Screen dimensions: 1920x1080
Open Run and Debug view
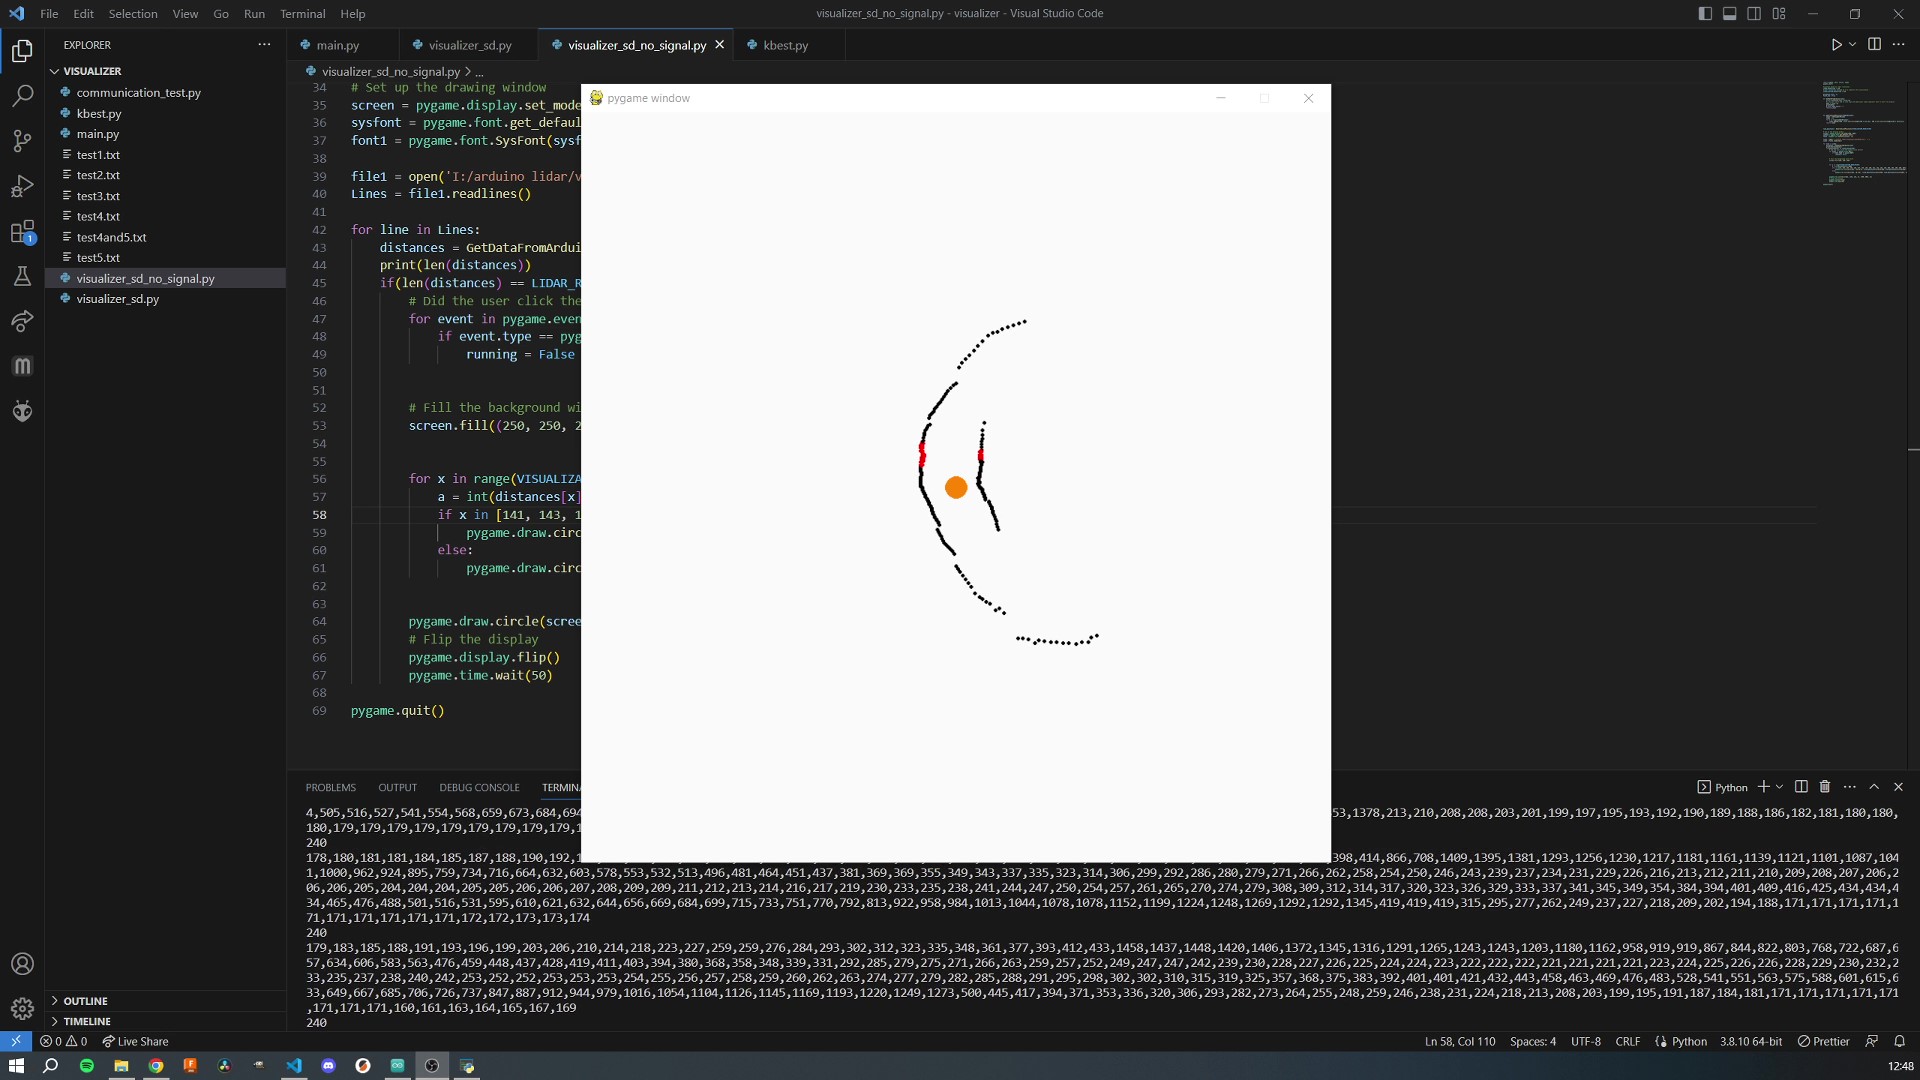[22, 187]
